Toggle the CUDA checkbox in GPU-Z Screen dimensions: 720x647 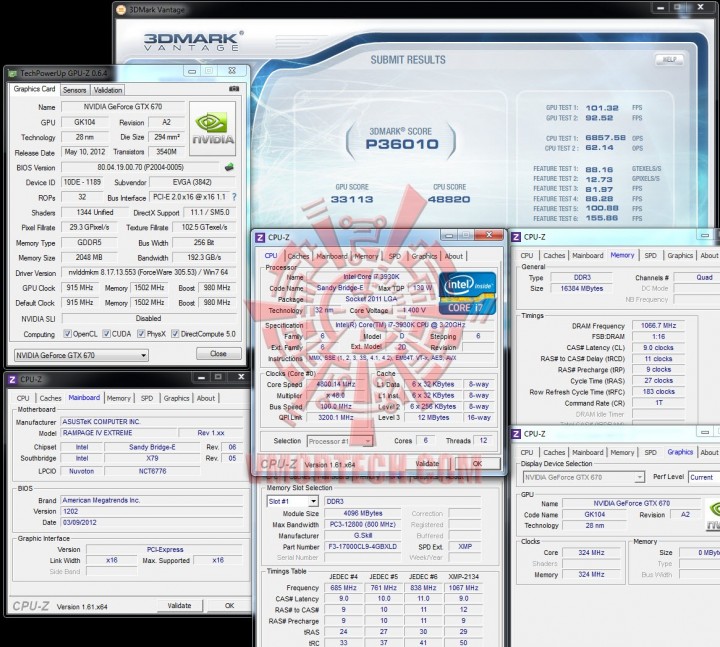point(107,334)
